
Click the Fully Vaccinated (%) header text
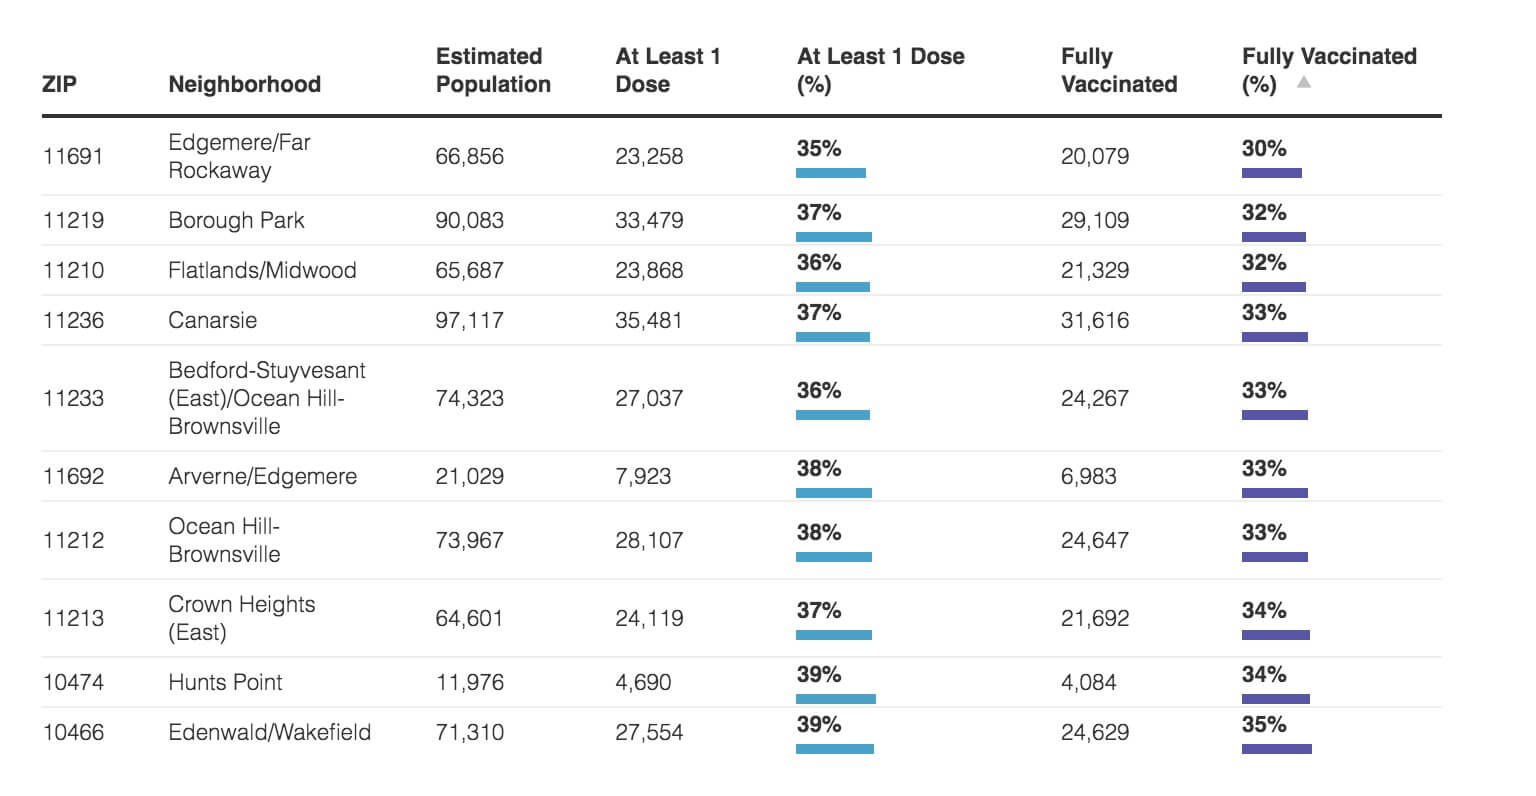coord(1328,57)
